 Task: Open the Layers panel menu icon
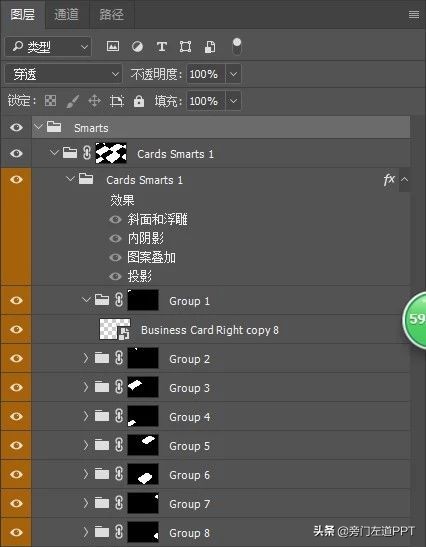(414, 15)
